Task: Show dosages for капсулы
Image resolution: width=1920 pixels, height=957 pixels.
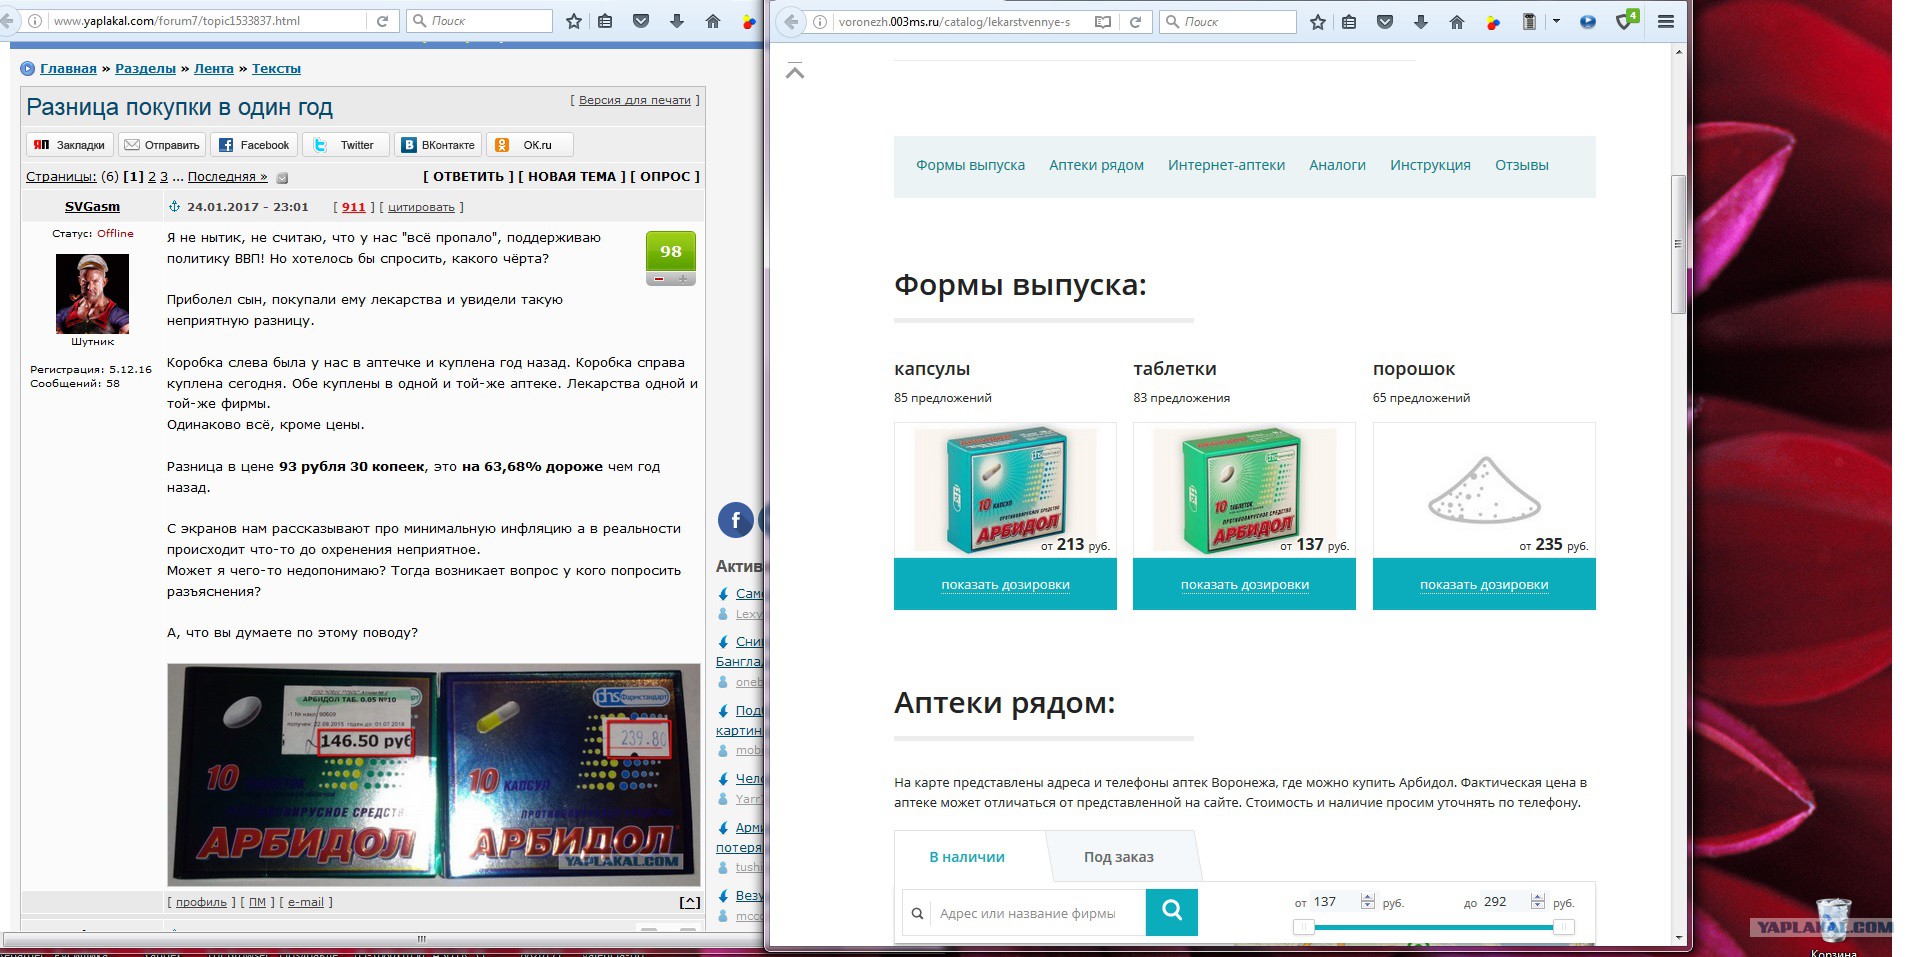Action: pos(1005,585)
